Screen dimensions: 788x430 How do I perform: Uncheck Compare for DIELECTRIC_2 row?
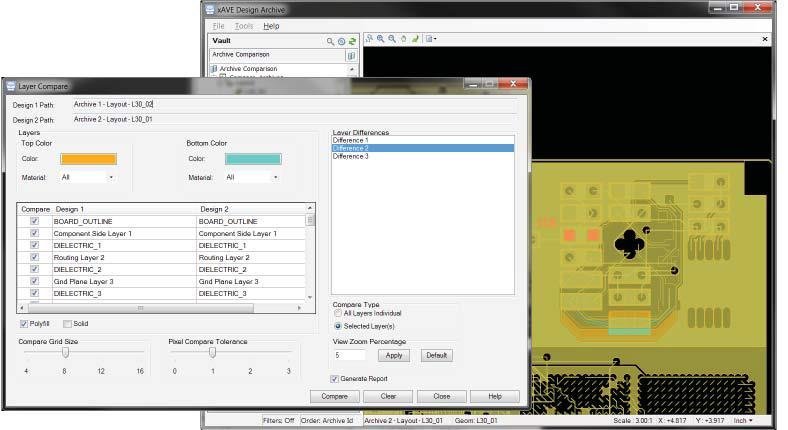click(x=34, y=269)
